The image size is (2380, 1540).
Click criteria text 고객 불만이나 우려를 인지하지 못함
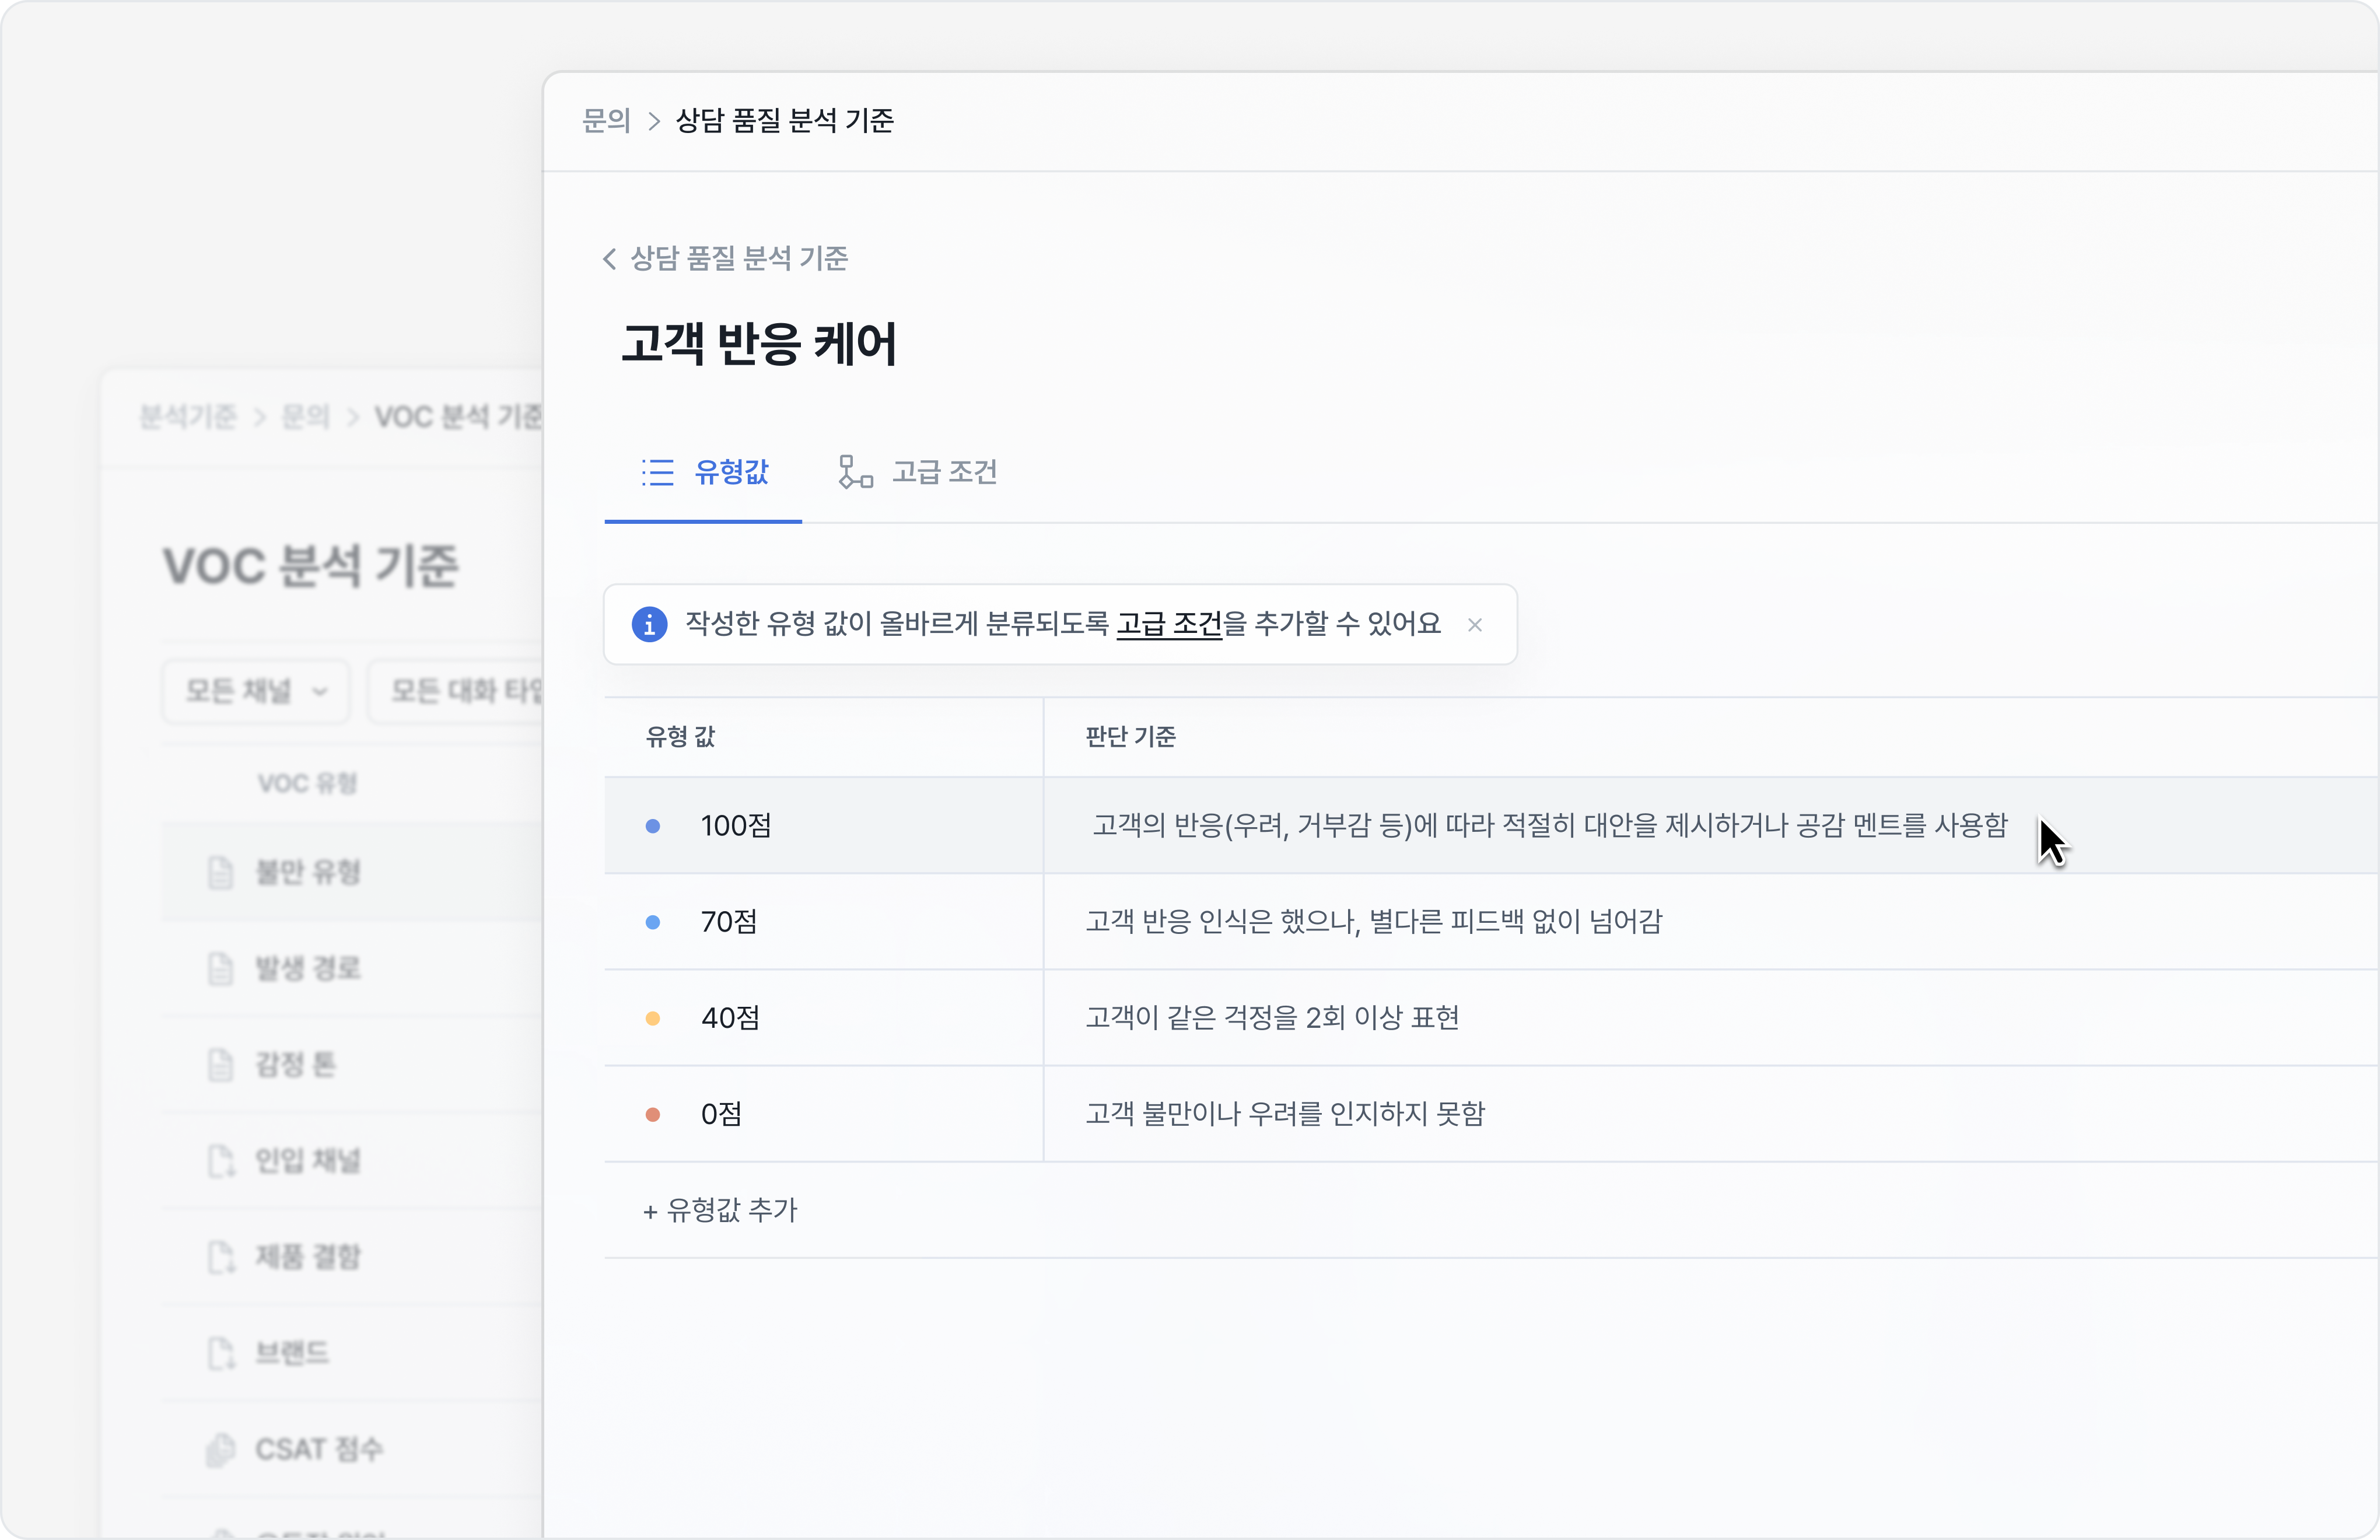[1285, 1114]
